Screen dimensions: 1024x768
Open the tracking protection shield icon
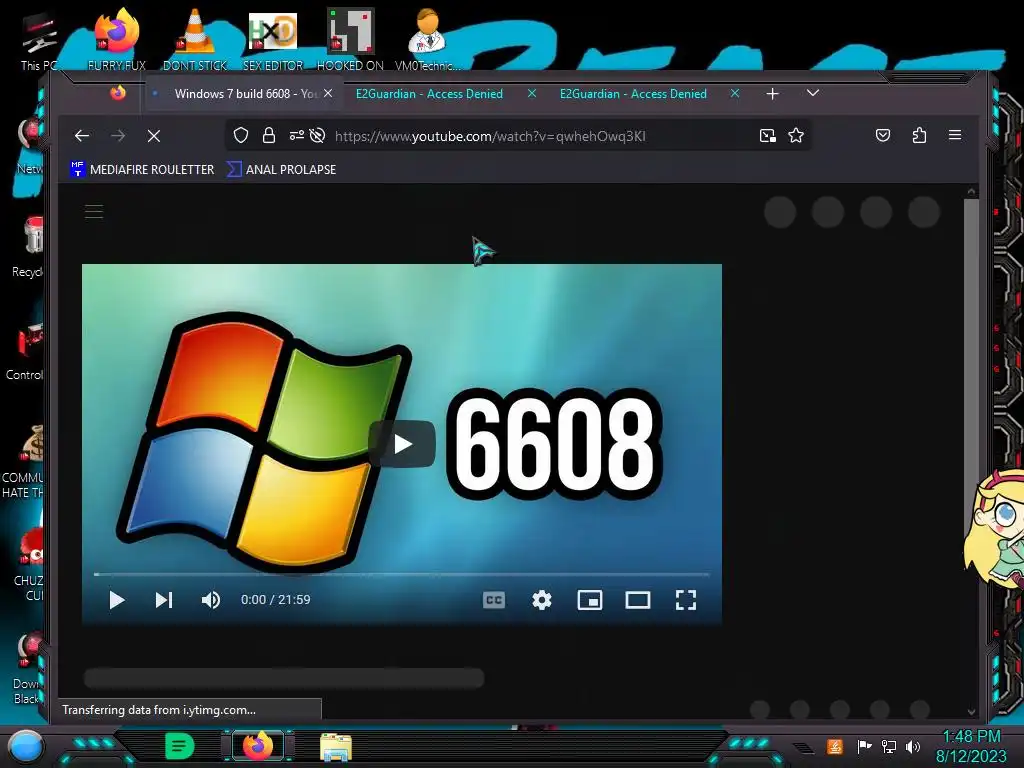click(x=241, y=135)
